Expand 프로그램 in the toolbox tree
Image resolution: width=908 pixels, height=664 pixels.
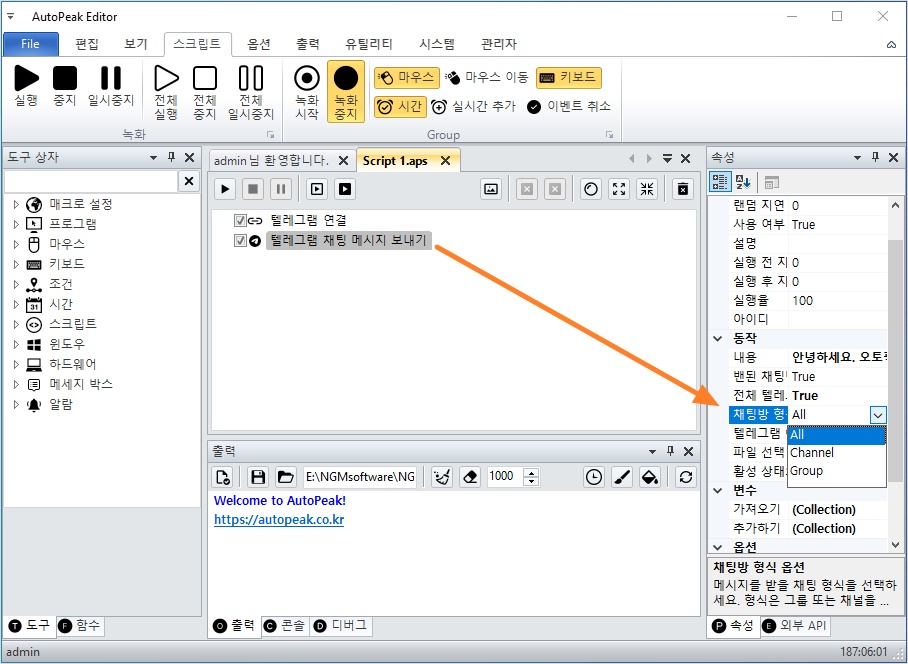pos(16,224)
